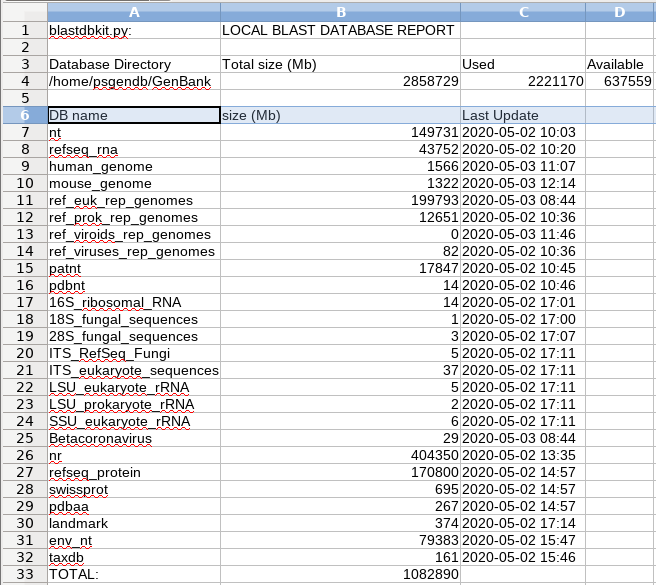
Task: Select row 33 header
Action: click(22, 574)
